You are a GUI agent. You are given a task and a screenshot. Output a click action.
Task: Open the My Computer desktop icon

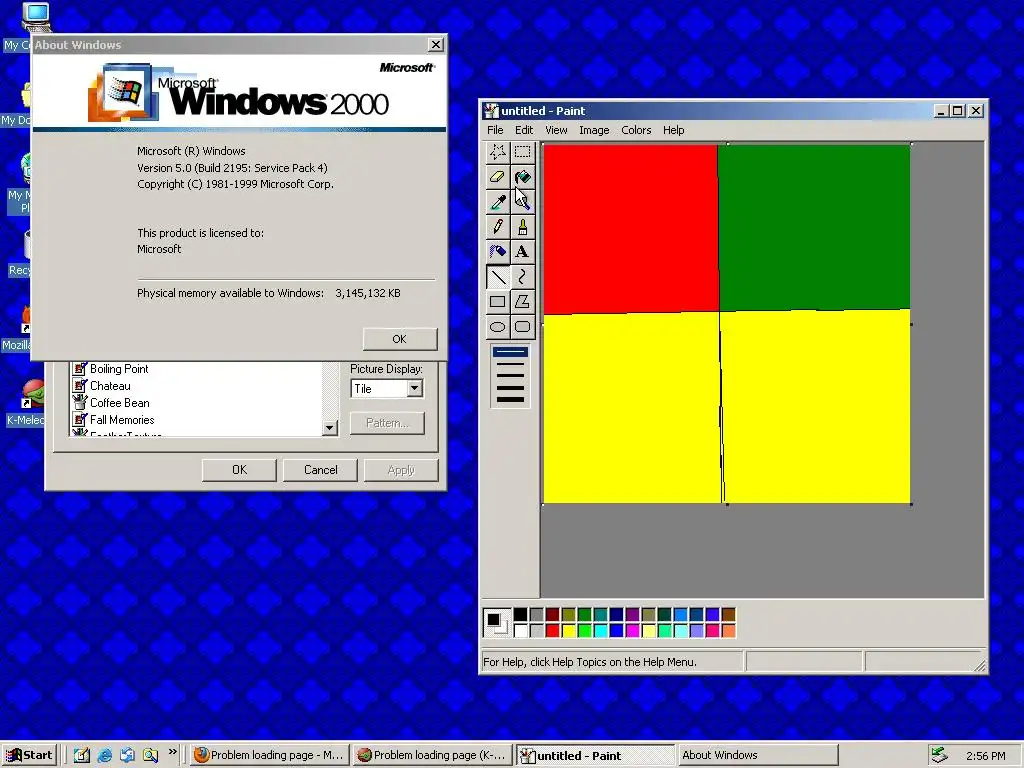click(37, 18)
